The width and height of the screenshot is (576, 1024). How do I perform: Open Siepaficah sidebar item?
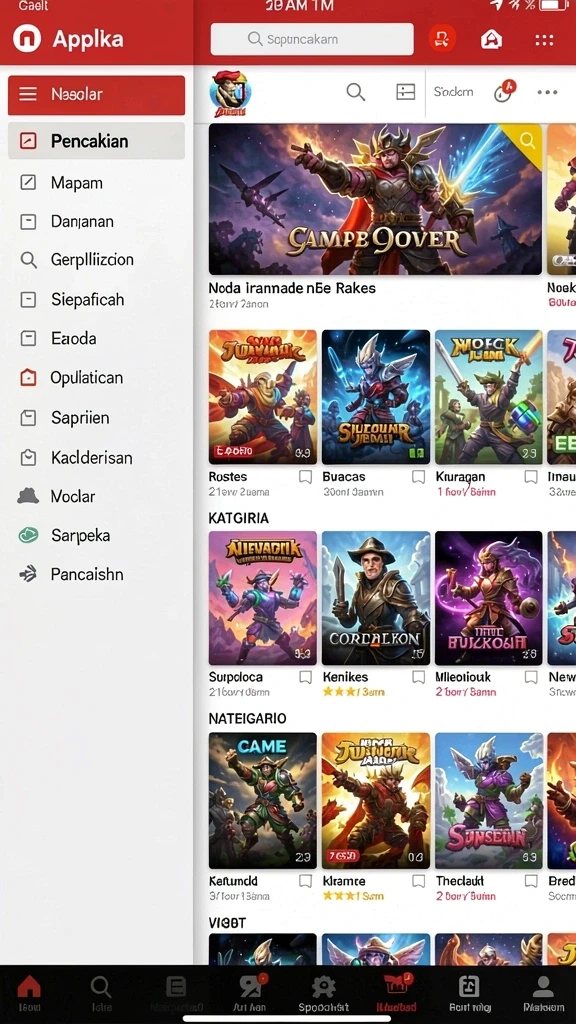[x=97, y=300]
